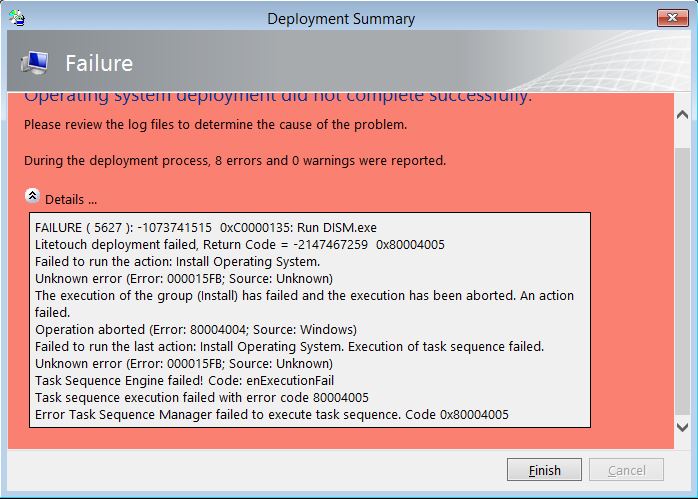Click the vertical scrollbar thumb

pos(682,281)
